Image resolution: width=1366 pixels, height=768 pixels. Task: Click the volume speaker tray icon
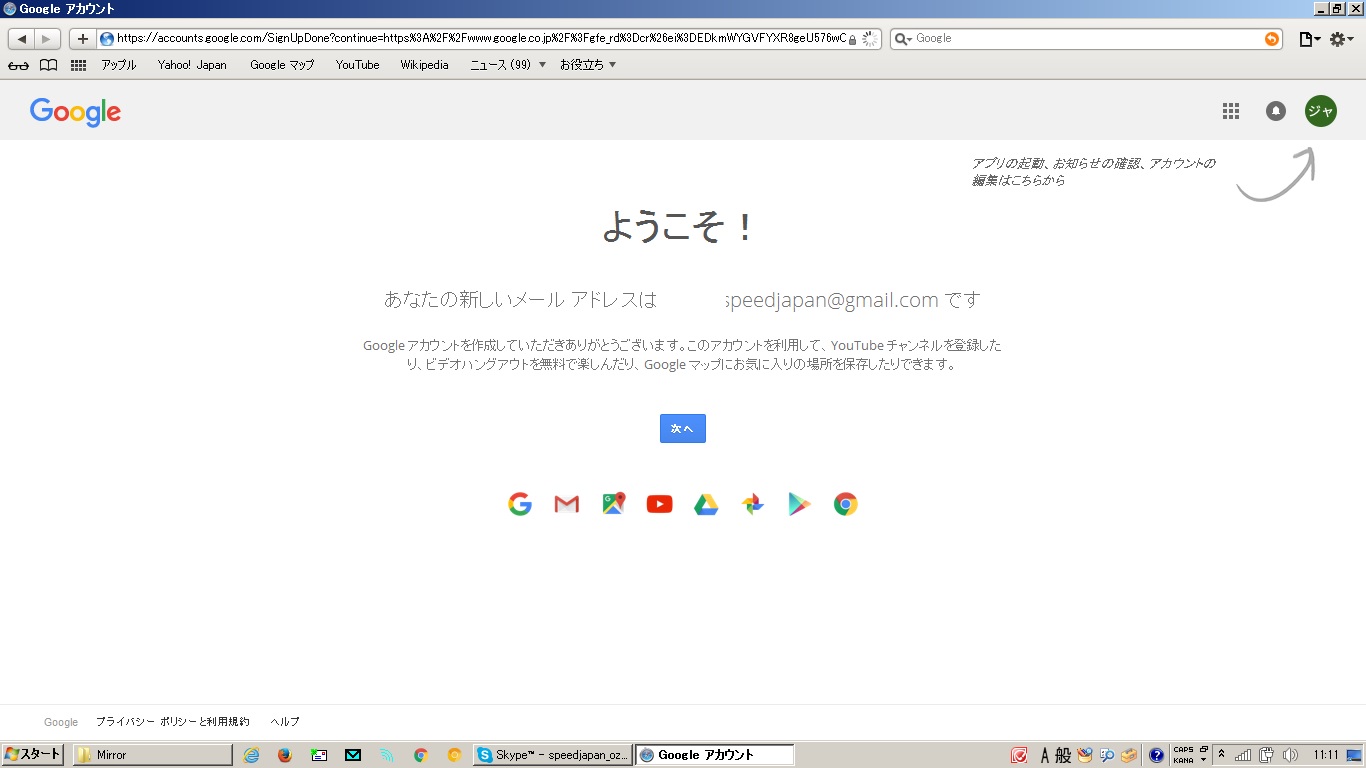pos(1290,755)
